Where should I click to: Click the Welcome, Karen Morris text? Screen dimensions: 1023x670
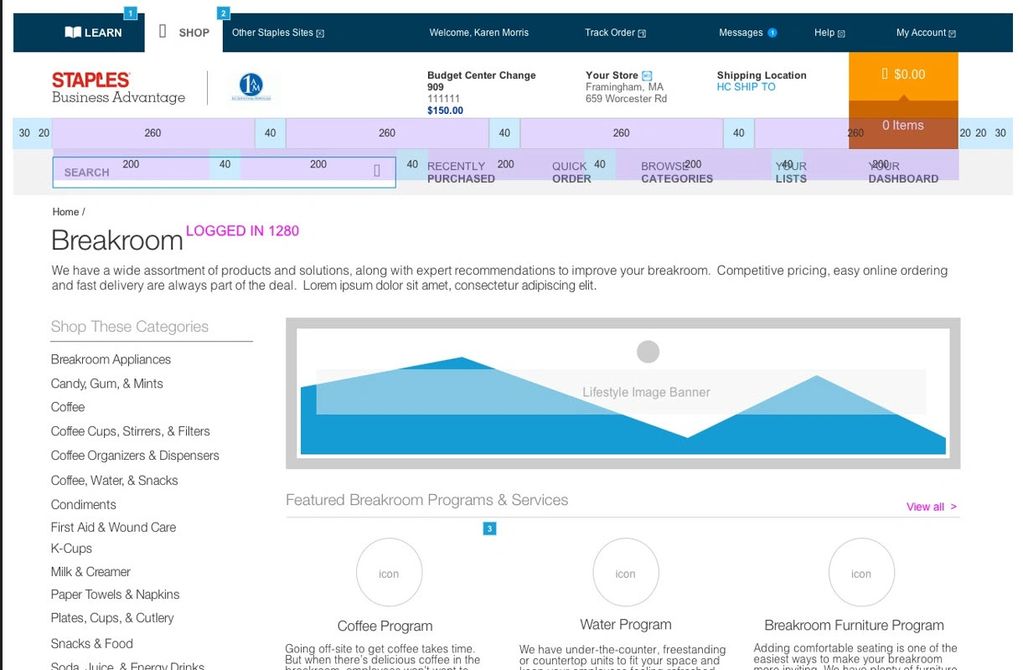coord(479,33)
